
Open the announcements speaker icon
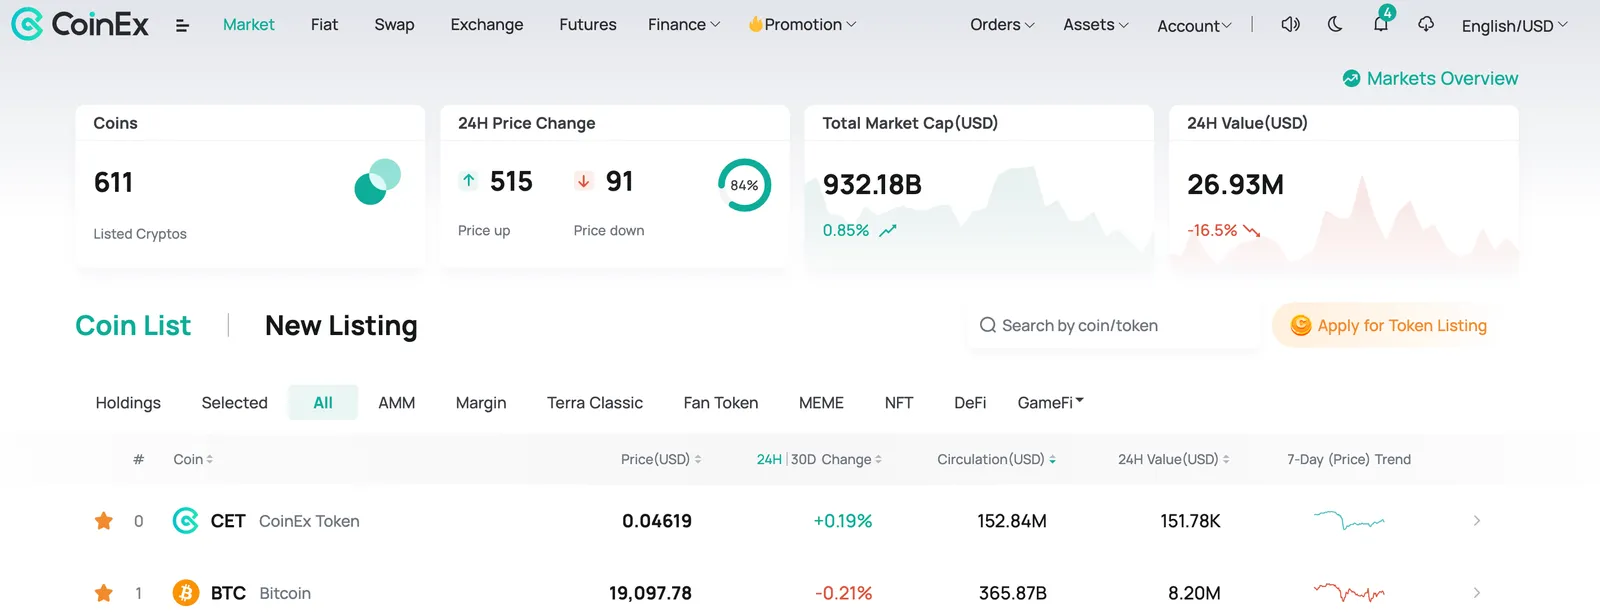coord(1291,24)
